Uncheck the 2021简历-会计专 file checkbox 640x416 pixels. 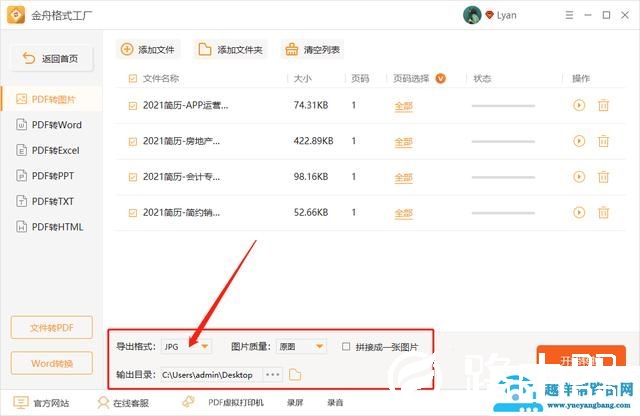(133, 177)
